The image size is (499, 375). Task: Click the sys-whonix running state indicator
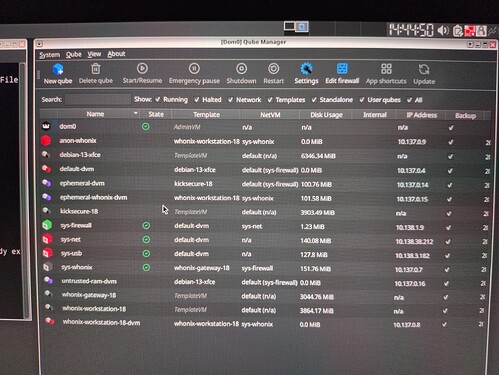pyautogui.click(x=146, y=267)
